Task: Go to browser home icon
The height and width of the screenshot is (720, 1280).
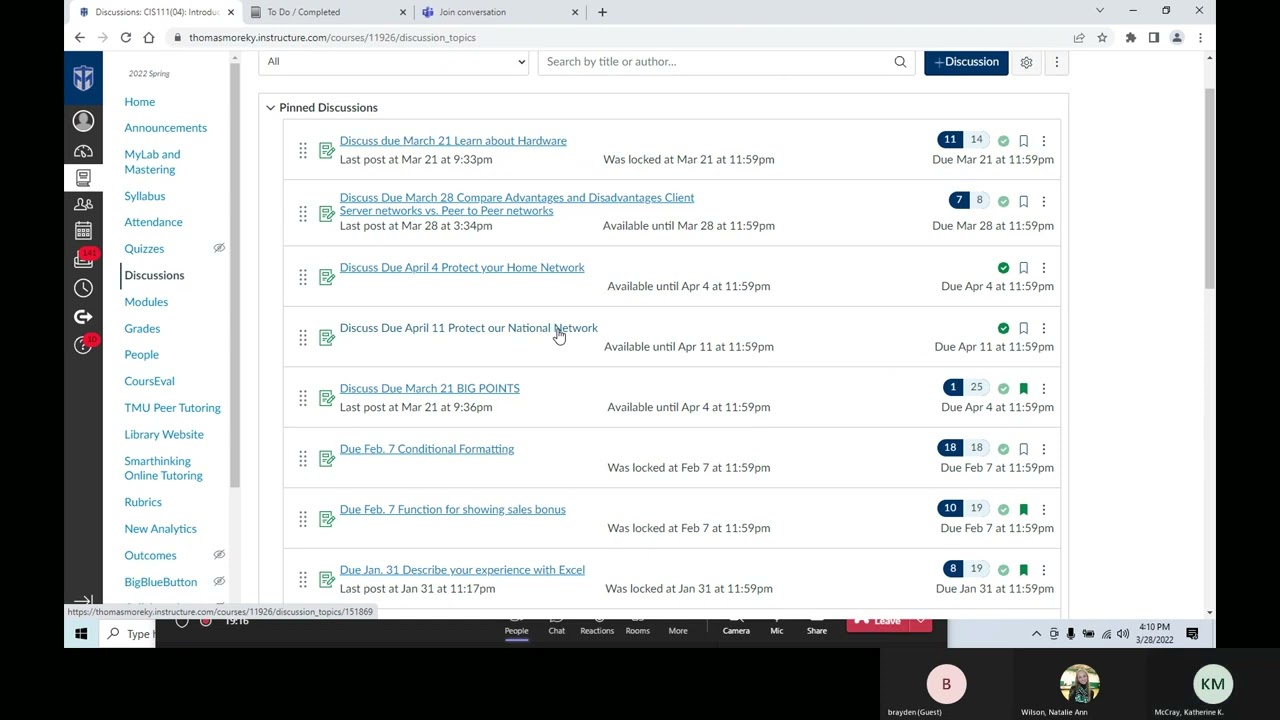Action: [148, 38]
